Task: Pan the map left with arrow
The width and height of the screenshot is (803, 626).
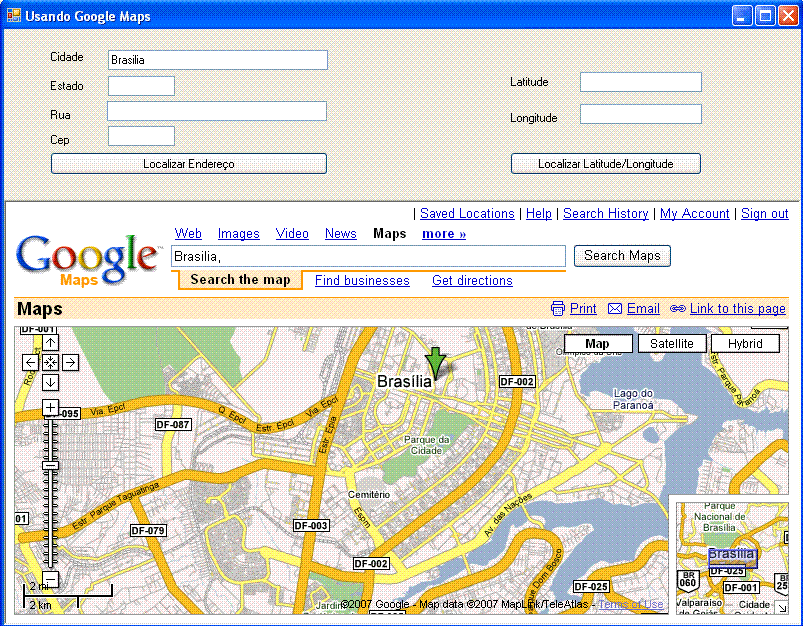Action: (31, 363)
